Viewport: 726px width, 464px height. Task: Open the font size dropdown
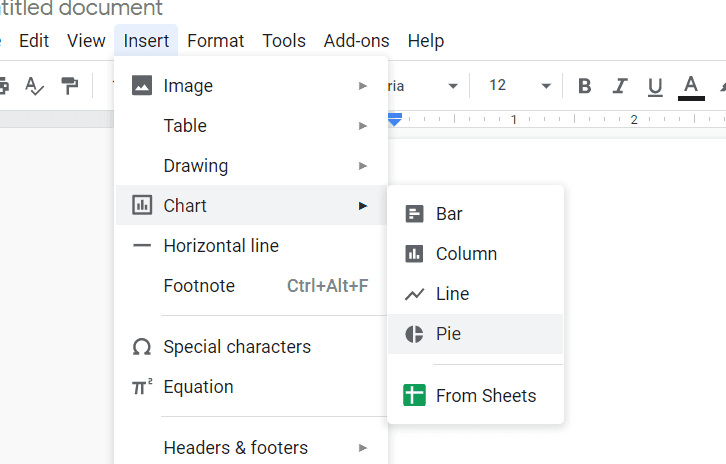(545, 86)
